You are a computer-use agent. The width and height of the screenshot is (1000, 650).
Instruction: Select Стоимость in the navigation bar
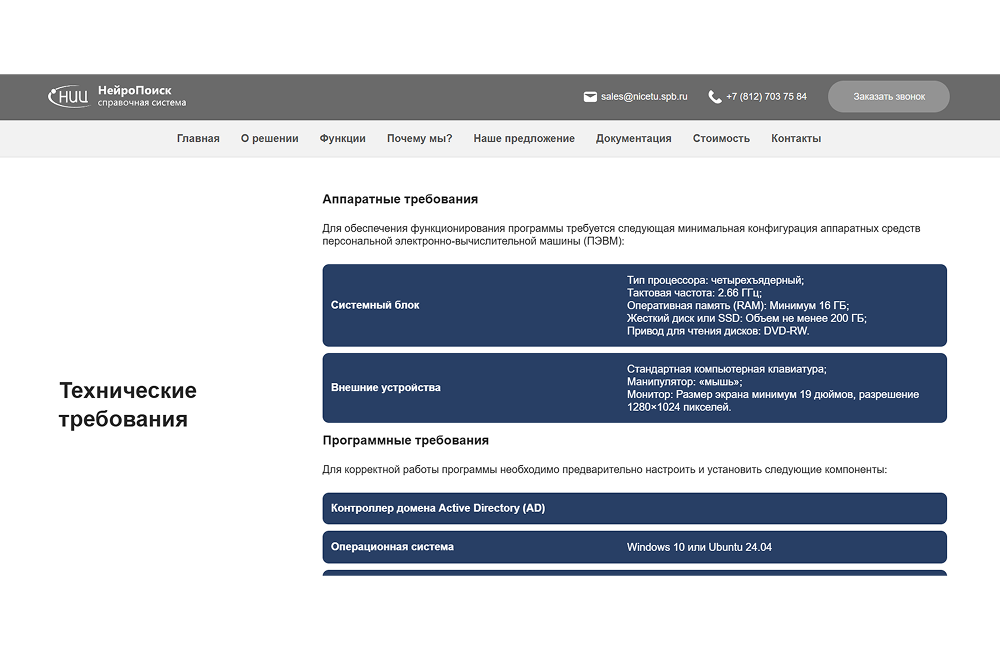point(721,138)
